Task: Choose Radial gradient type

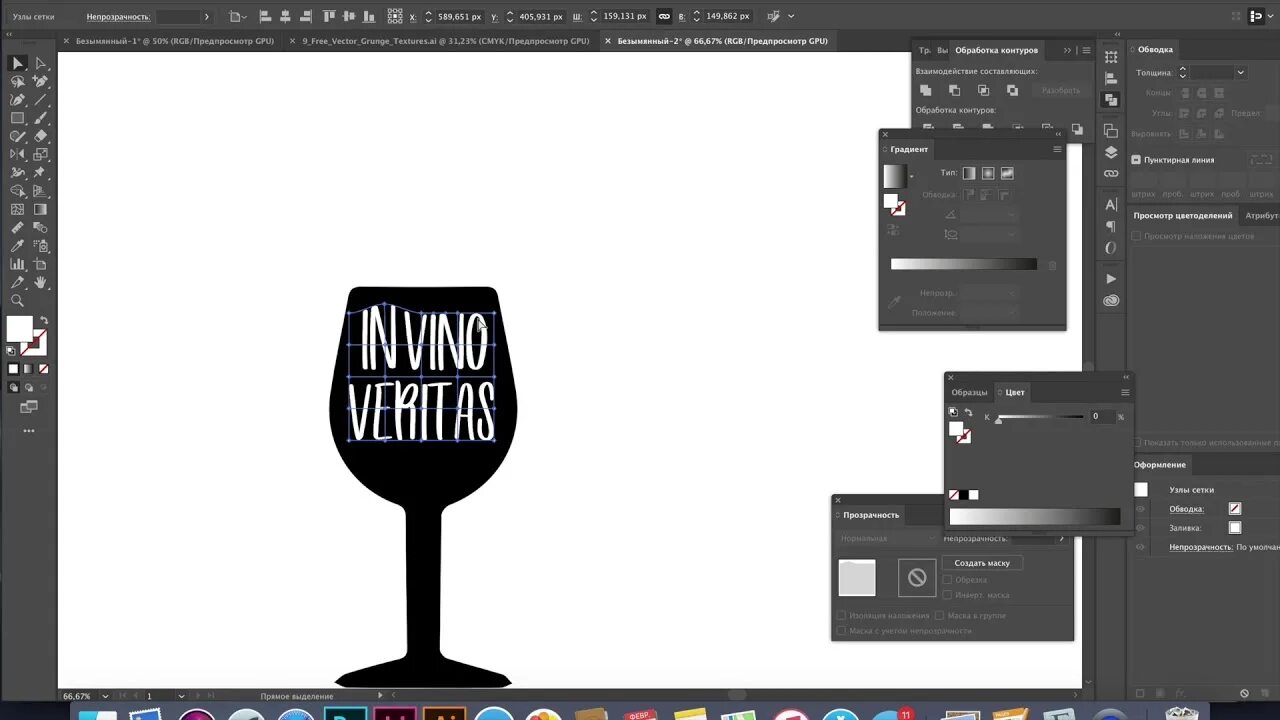Action: tap(988, 173)
